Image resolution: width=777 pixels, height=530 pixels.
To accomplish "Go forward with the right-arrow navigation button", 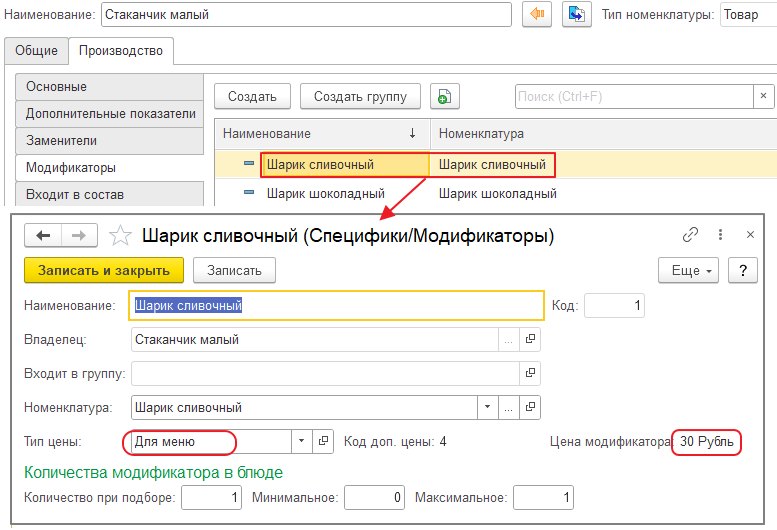I will 79,235.
